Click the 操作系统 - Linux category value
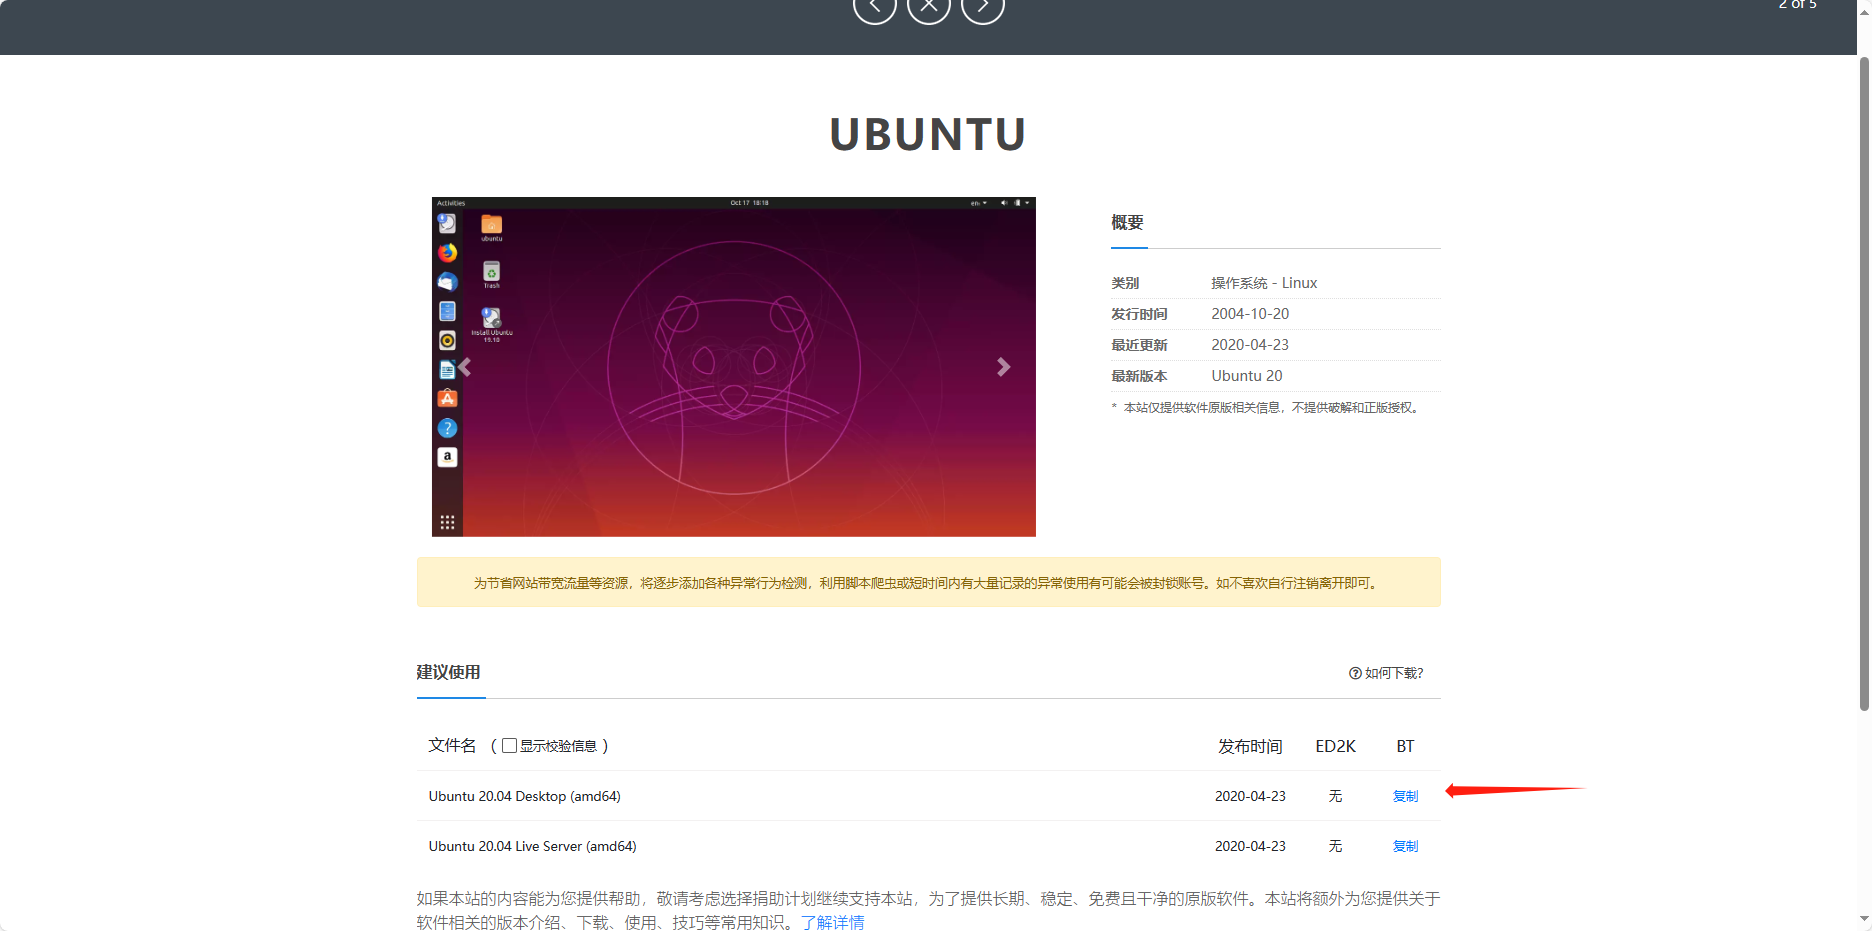Image resolution: width=1872 pixels, height=931 pixels. 1264,283
